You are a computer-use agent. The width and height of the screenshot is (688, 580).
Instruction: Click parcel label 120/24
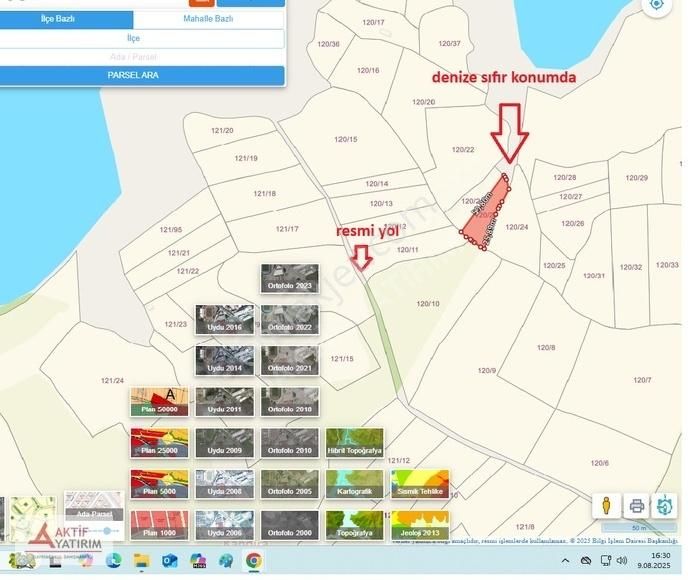tap(517, 227)
